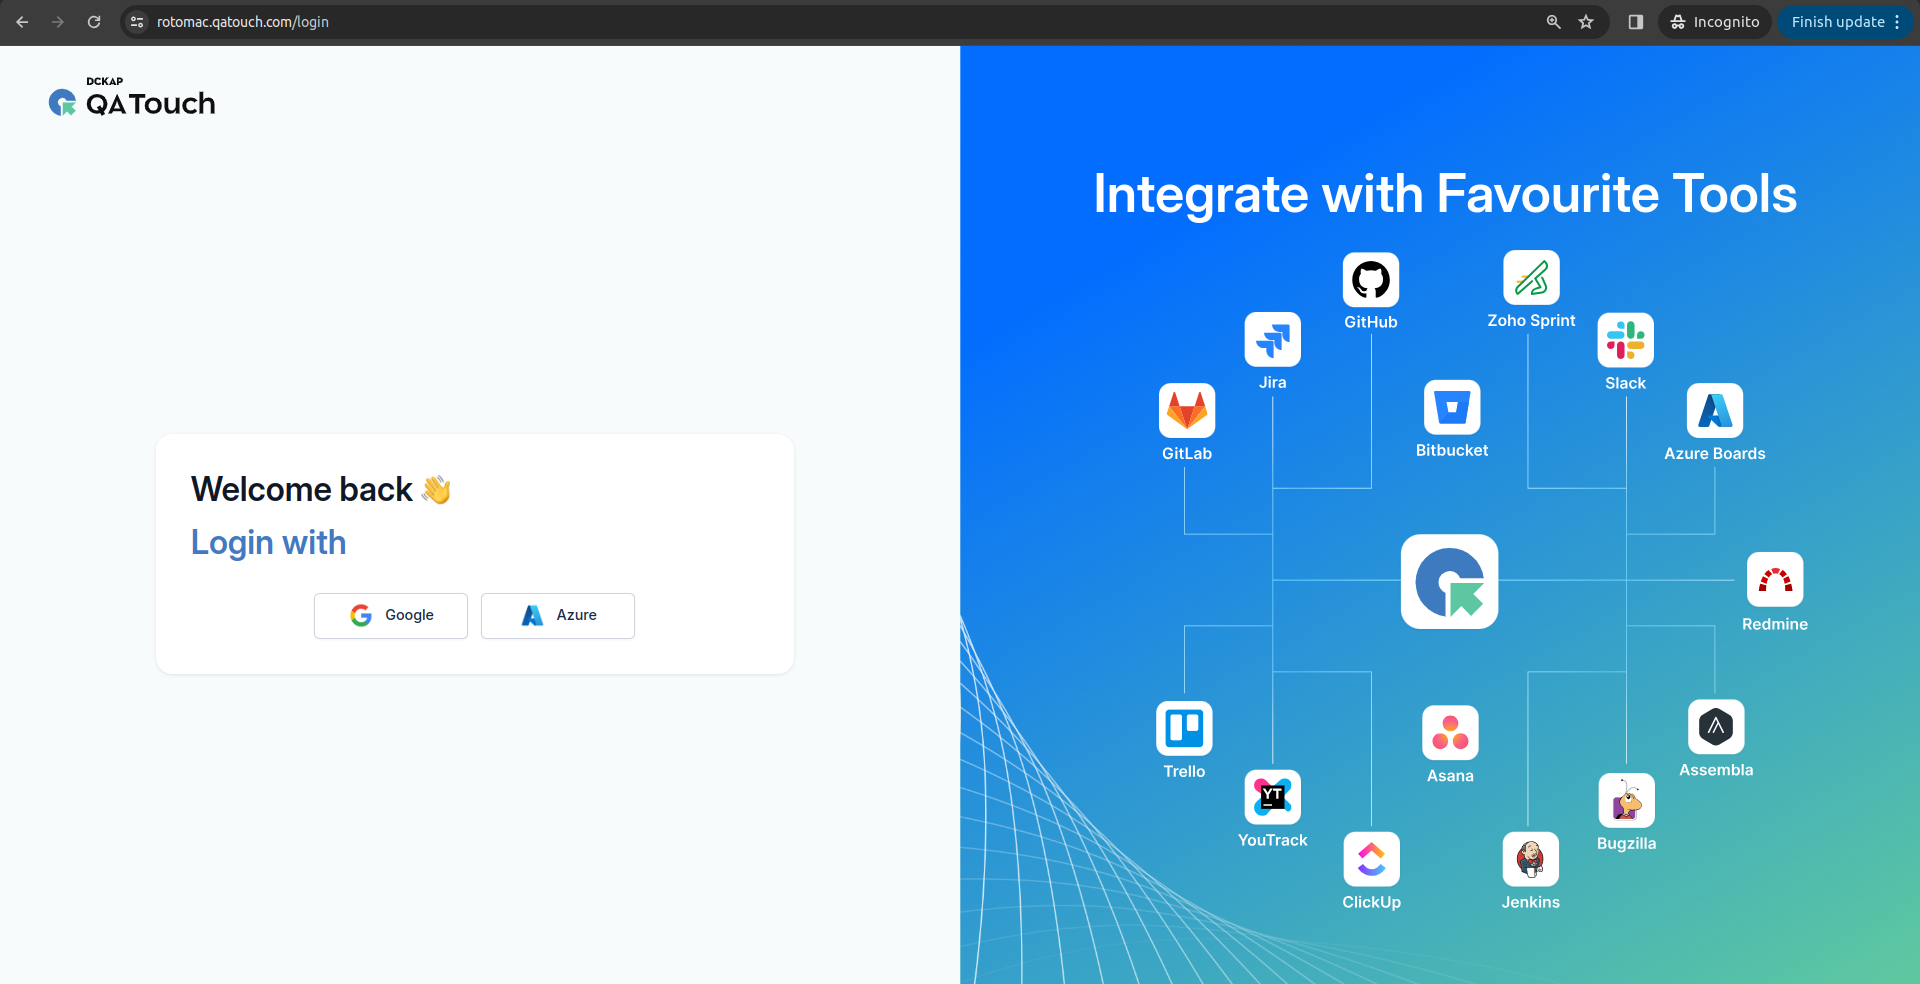
Task: Click the YouTrack integration icon
Action: (x=1273, y=797)
